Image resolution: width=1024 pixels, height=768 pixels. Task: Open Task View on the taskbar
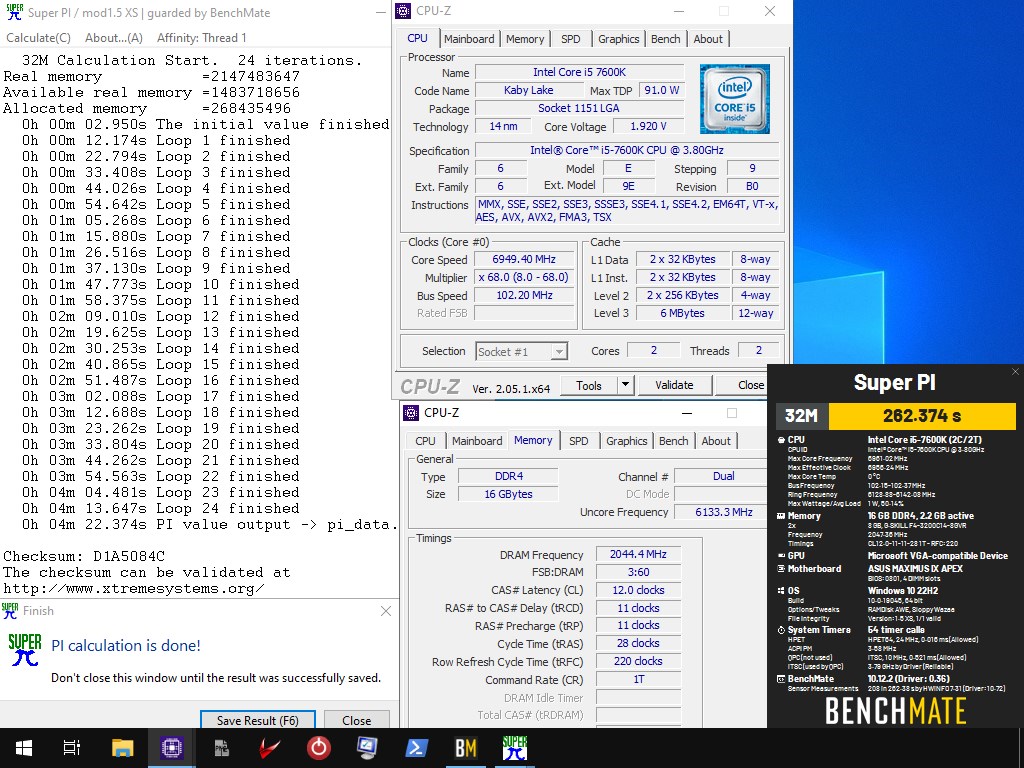(72, 748)
